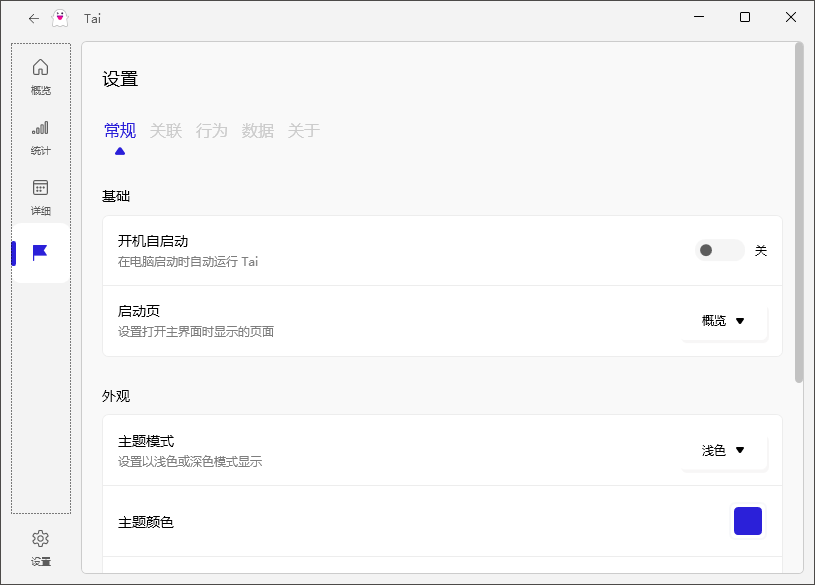The width and height of the screenshot is (815, 585).
Task: Close the Tai window
Action: tap(791, 17)
